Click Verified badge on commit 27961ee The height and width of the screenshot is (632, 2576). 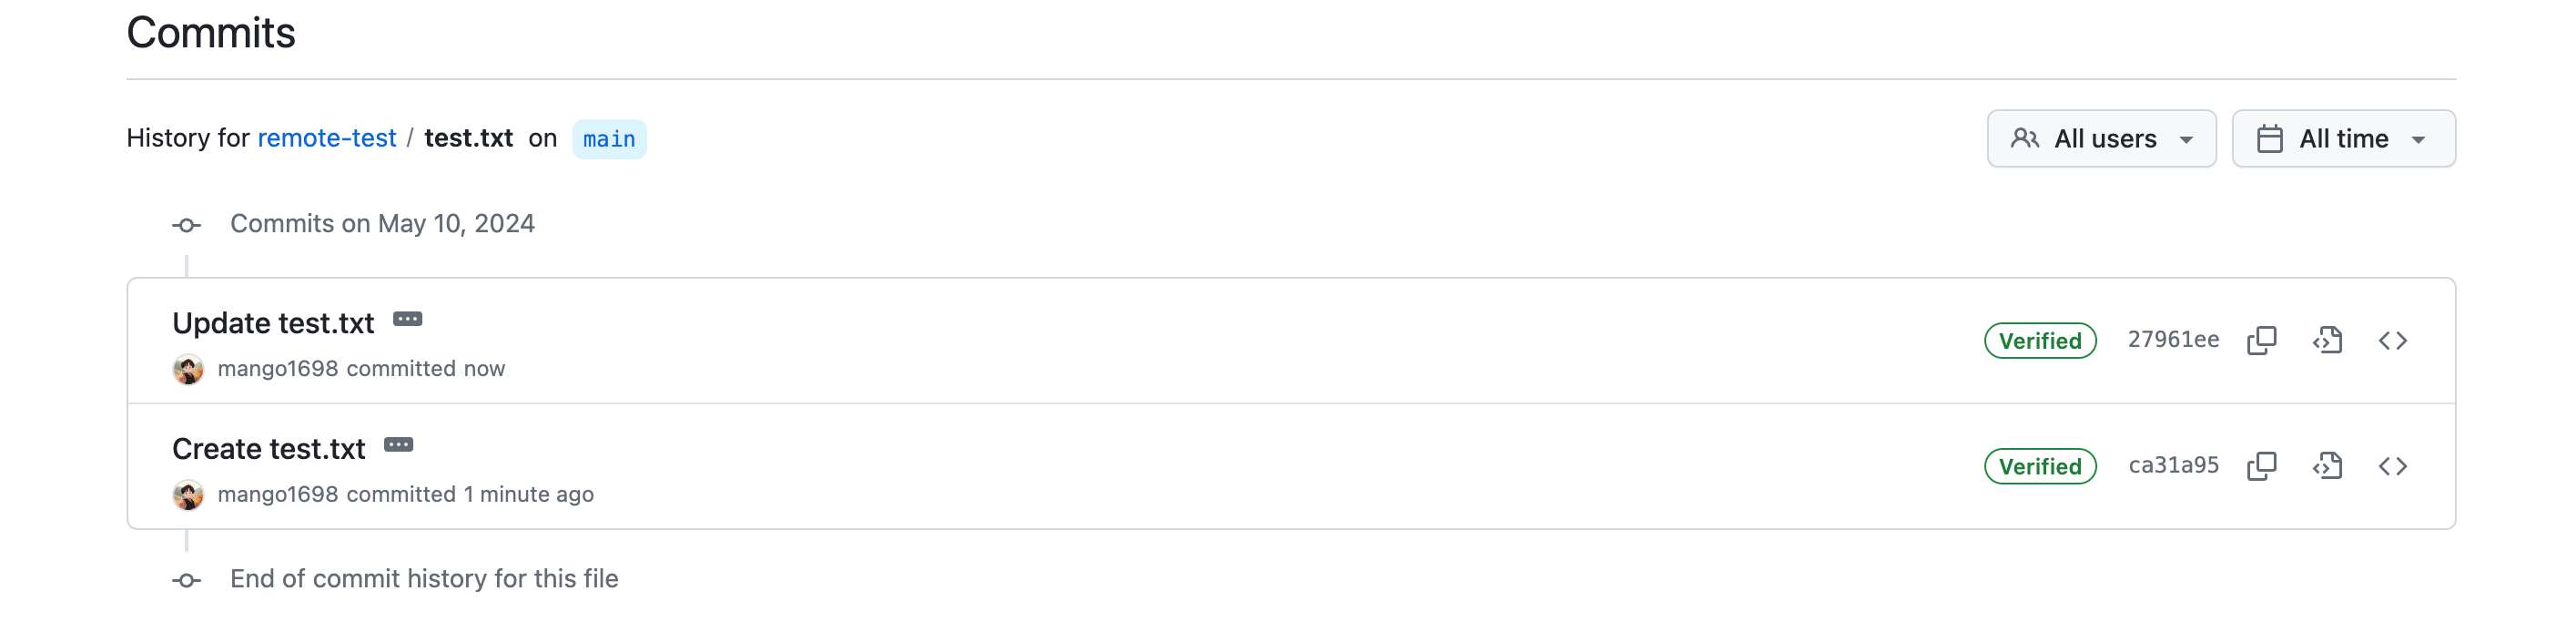(x=2039, y=341)
